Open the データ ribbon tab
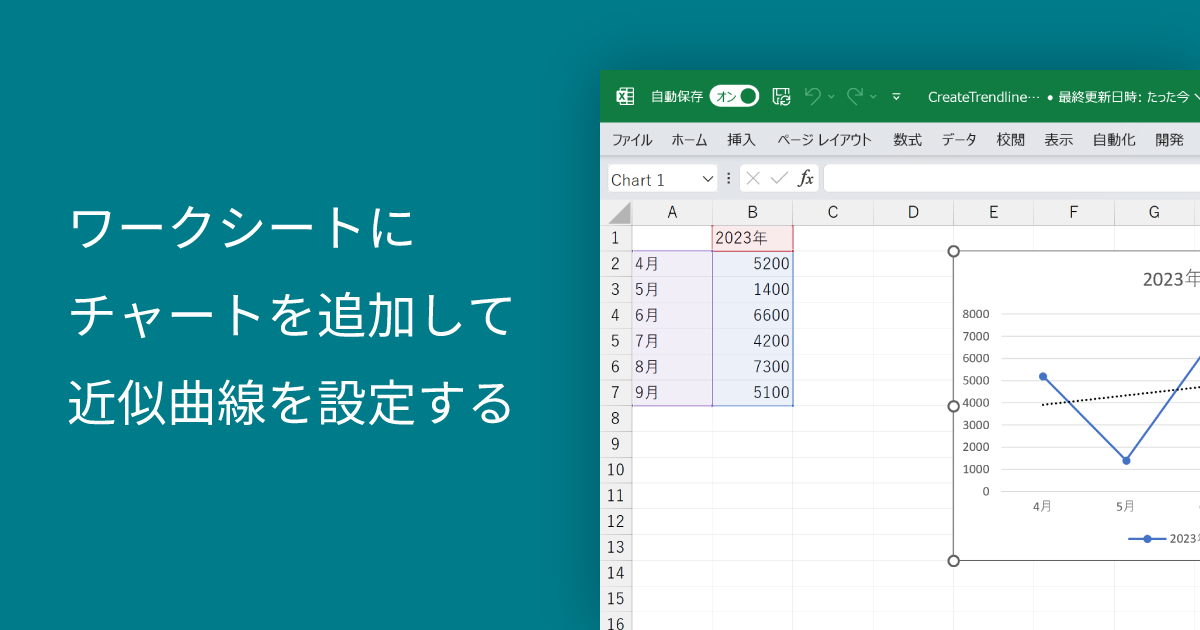 pos(958,140)
